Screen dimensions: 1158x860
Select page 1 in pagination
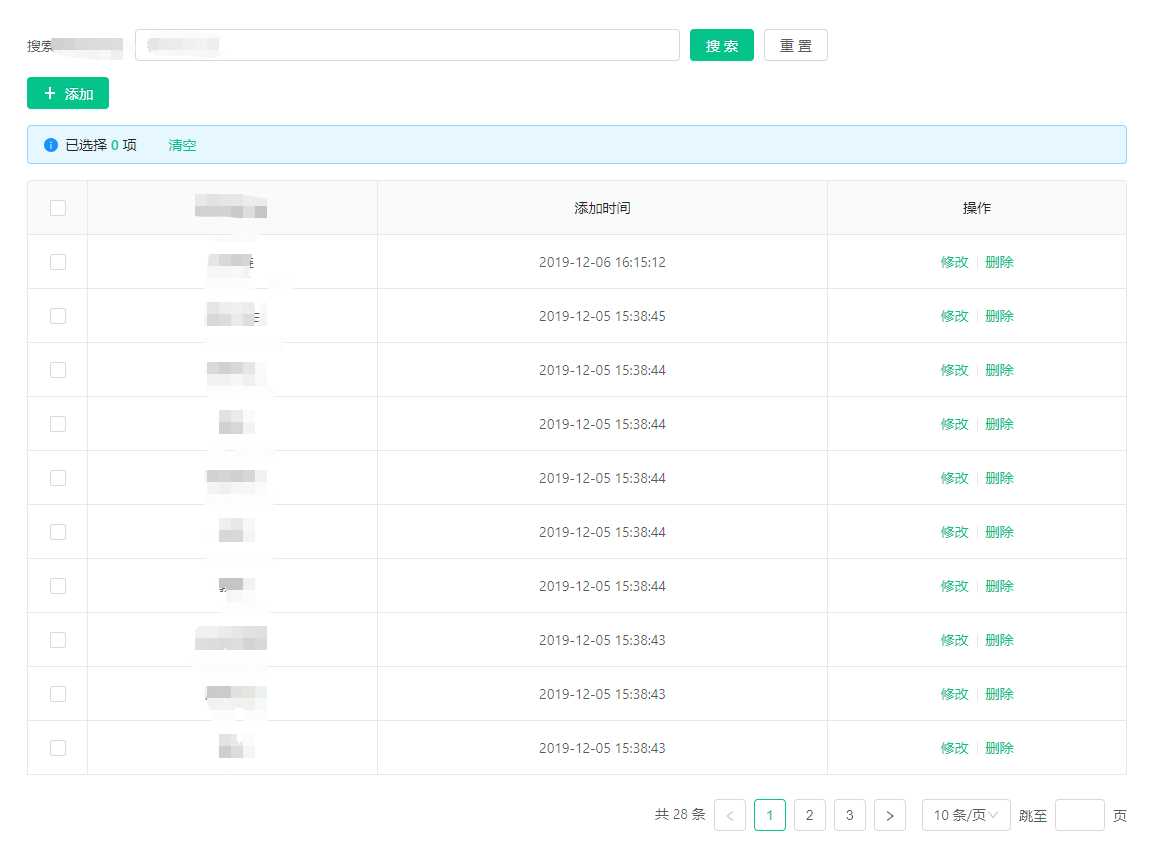tap(770, 815)
